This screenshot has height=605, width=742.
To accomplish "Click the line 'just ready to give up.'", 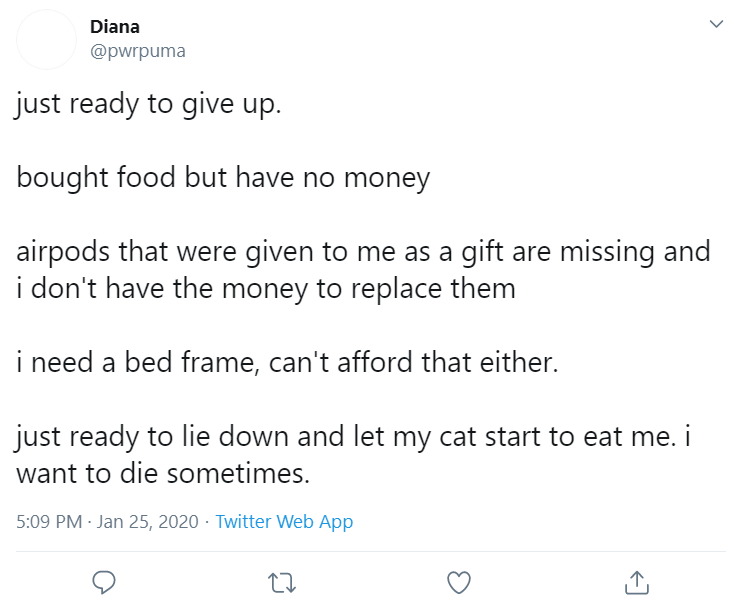I will (149, 104).
